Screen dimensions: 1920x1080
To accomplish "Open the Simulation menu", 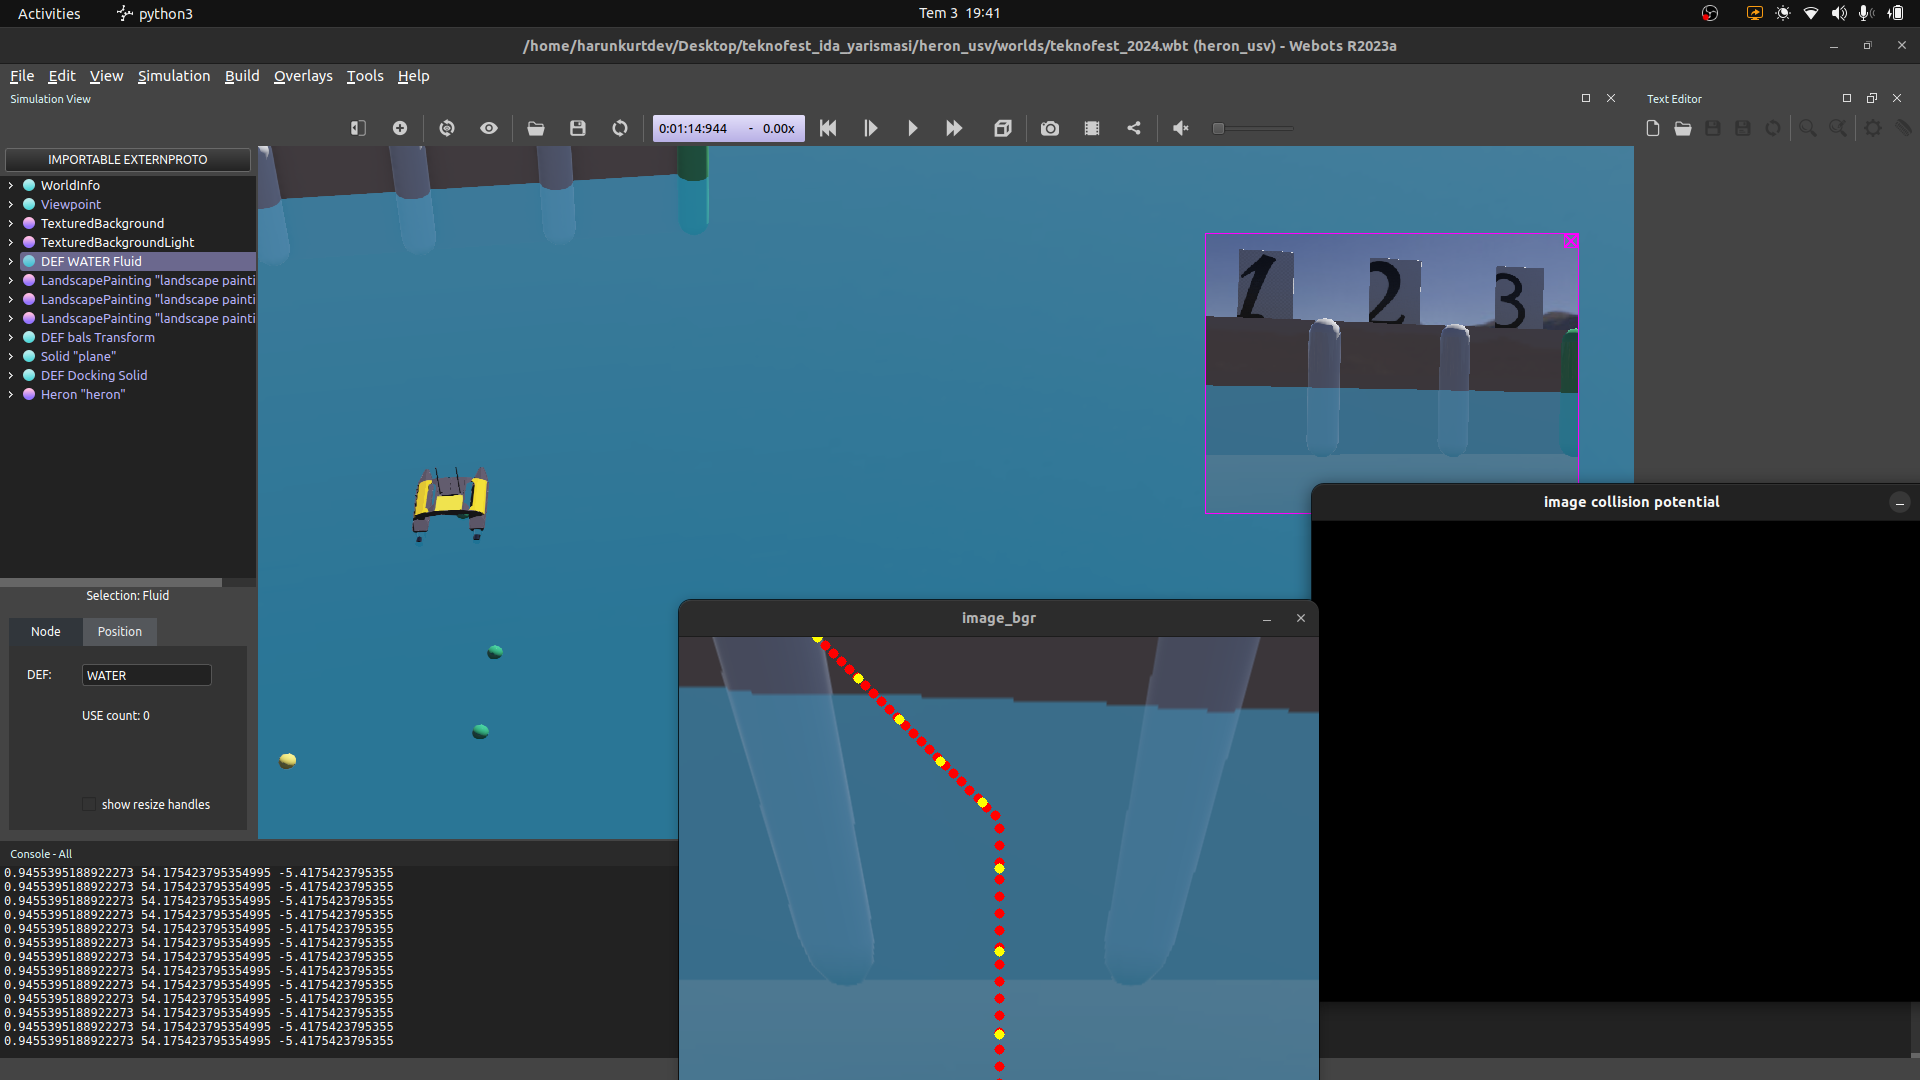I will pyautogui.click(x=174, y=76).
